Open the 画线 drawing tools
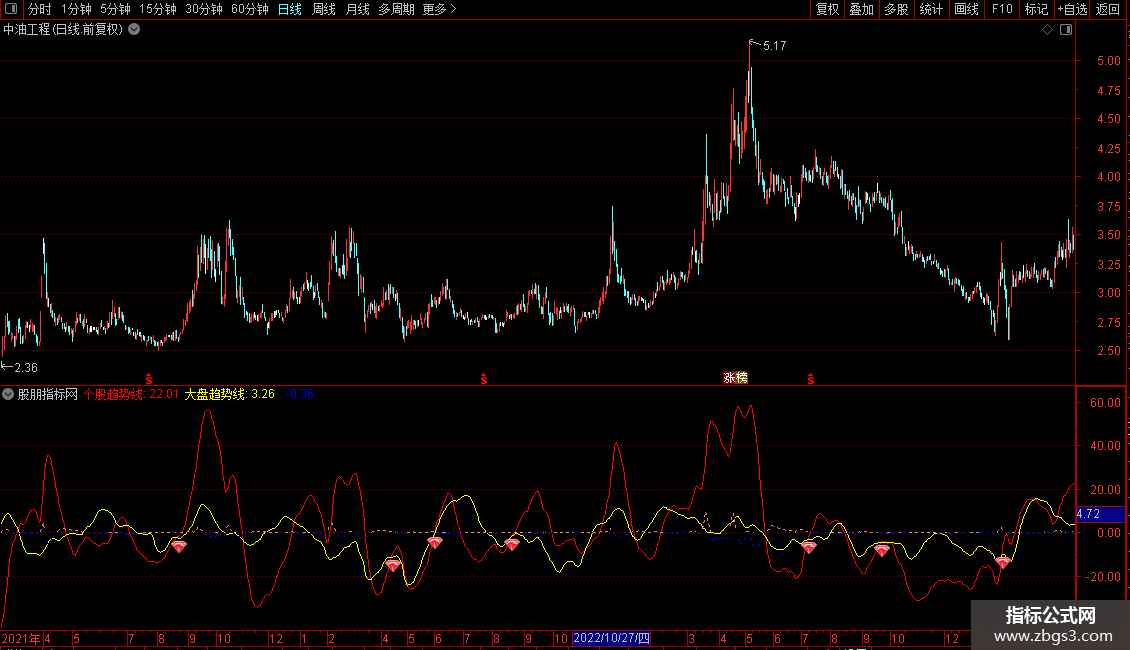 tap(966, 9)
